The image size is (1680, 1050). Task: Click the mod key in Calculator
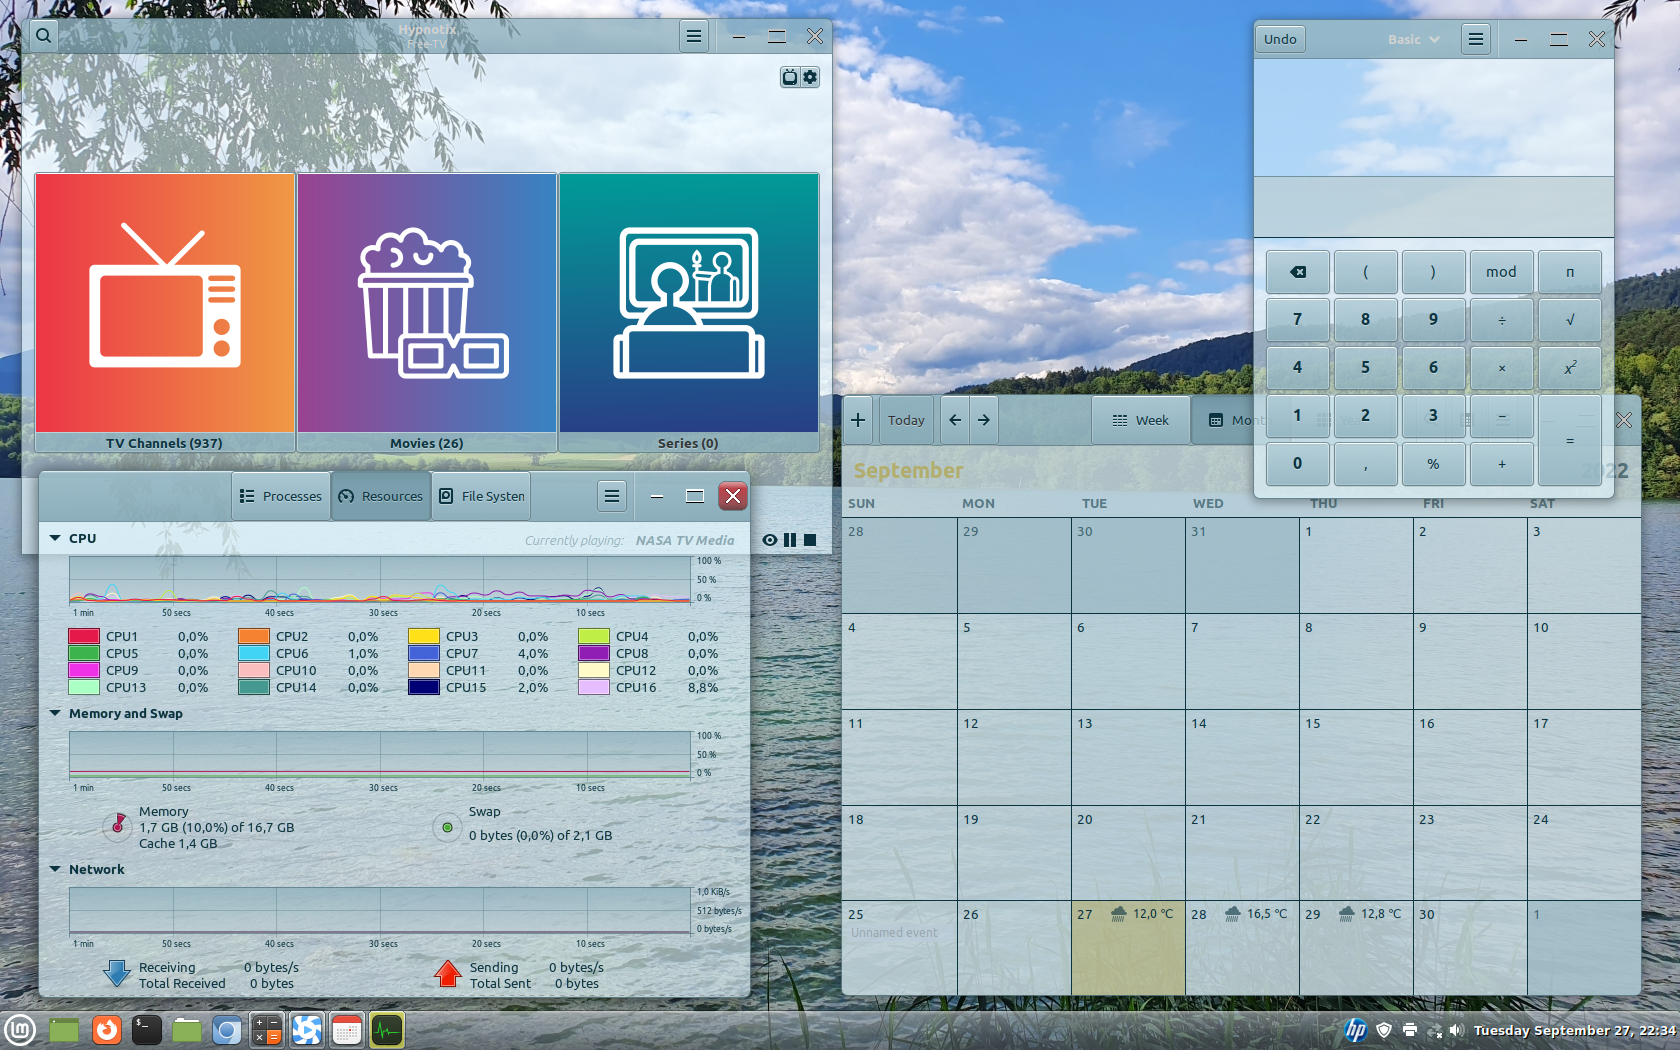pos(1501,272)
